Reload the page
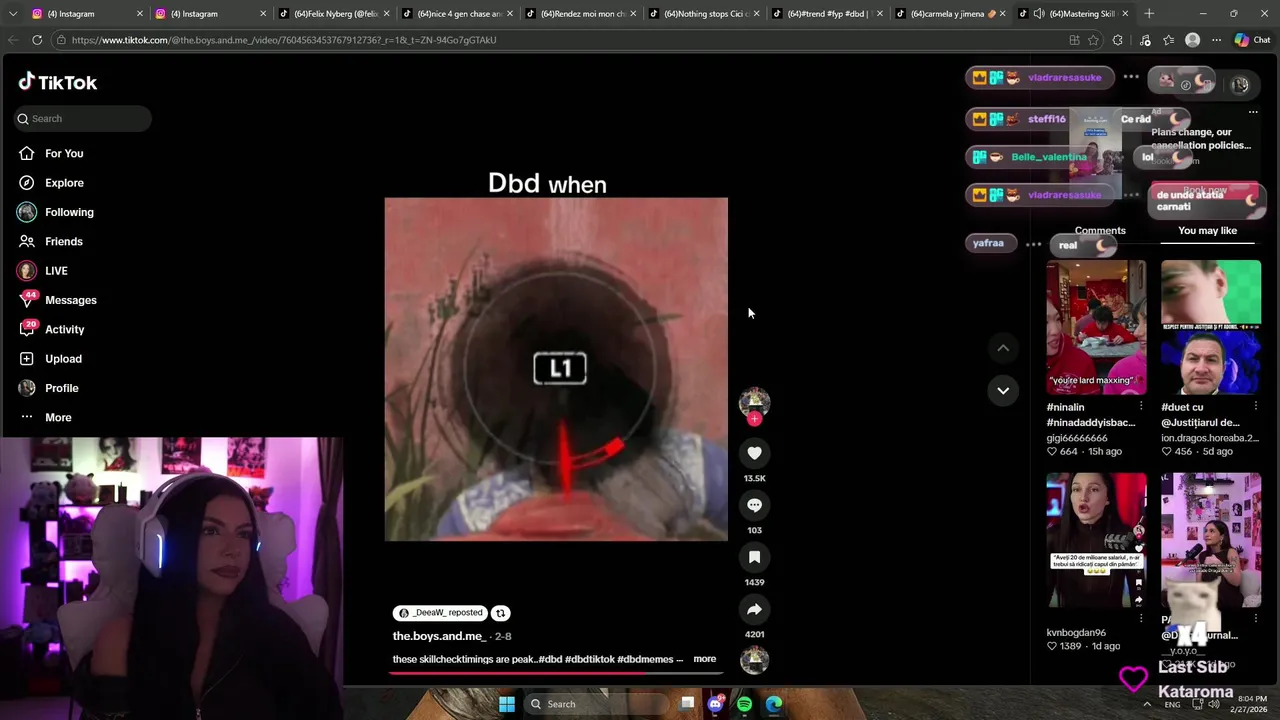The image size is (1280, 720). [x=37, y=40]
